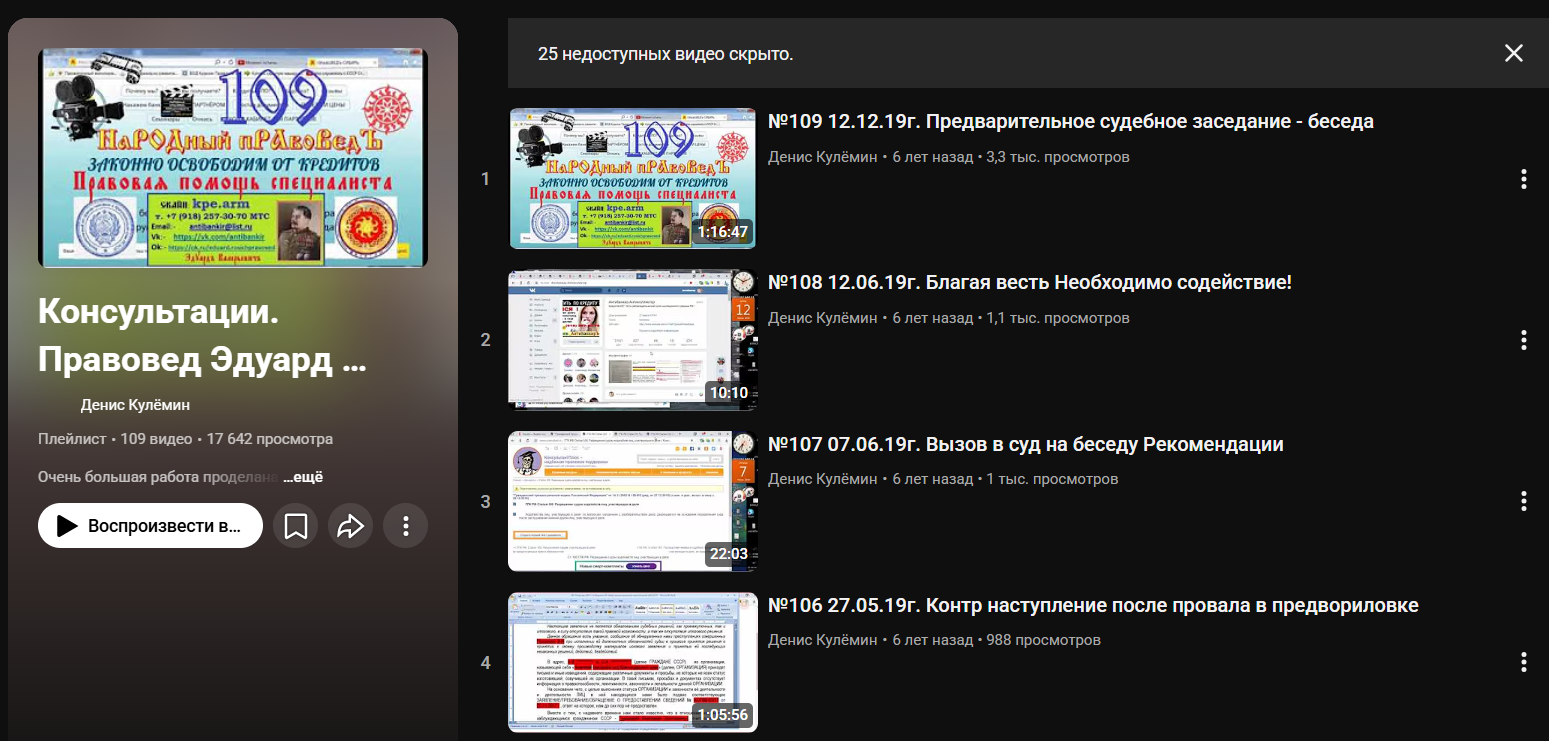Click the large playlist cover image
Image resolution: width=1549 pixels, height=741 pixels.
(x=232, y=158)
